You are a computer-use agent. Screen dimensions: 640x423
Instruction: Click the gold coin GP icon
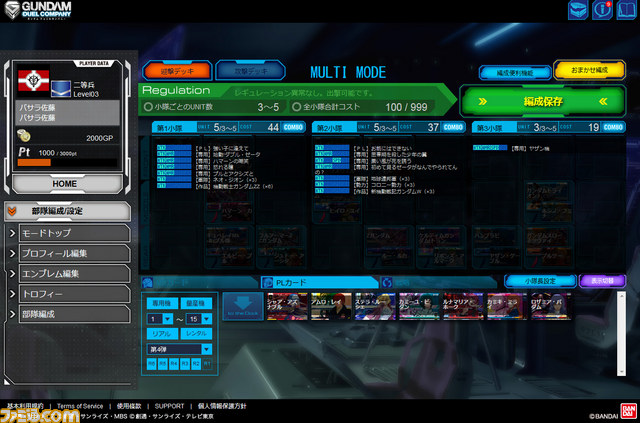tap(24, 136)
